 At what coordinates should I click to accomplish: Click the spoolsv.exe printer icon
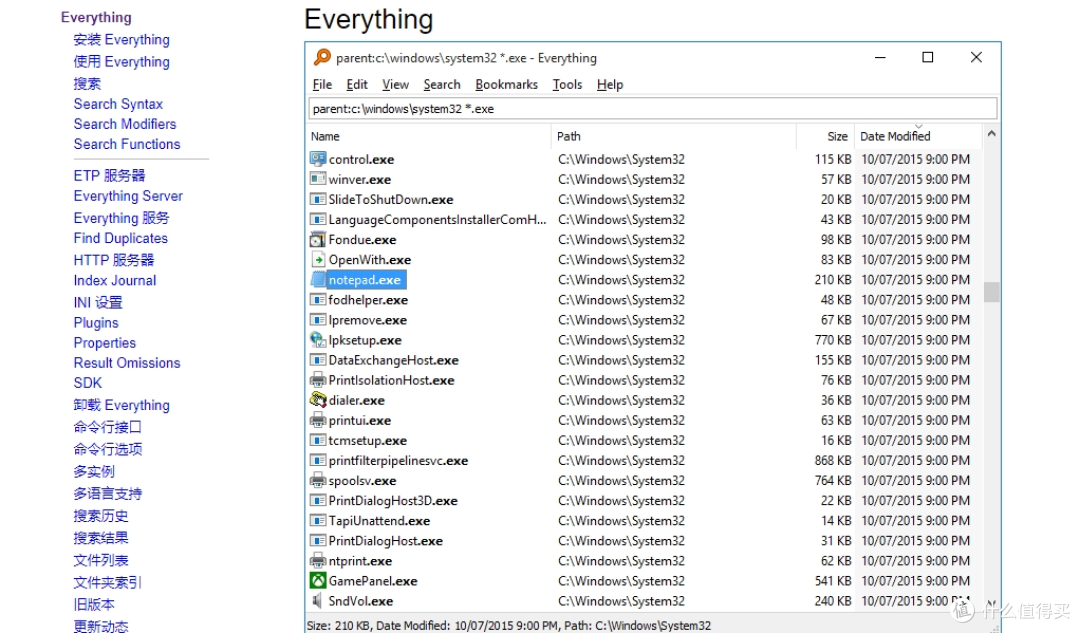[318, 480]
